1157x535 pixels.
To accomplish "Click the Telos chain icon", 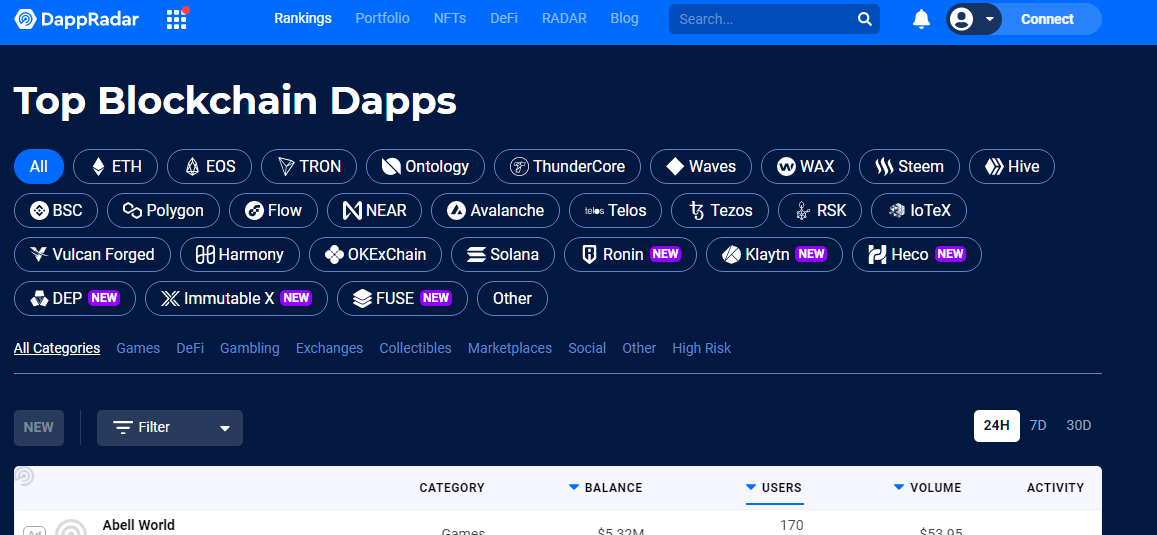I will 594,211.
